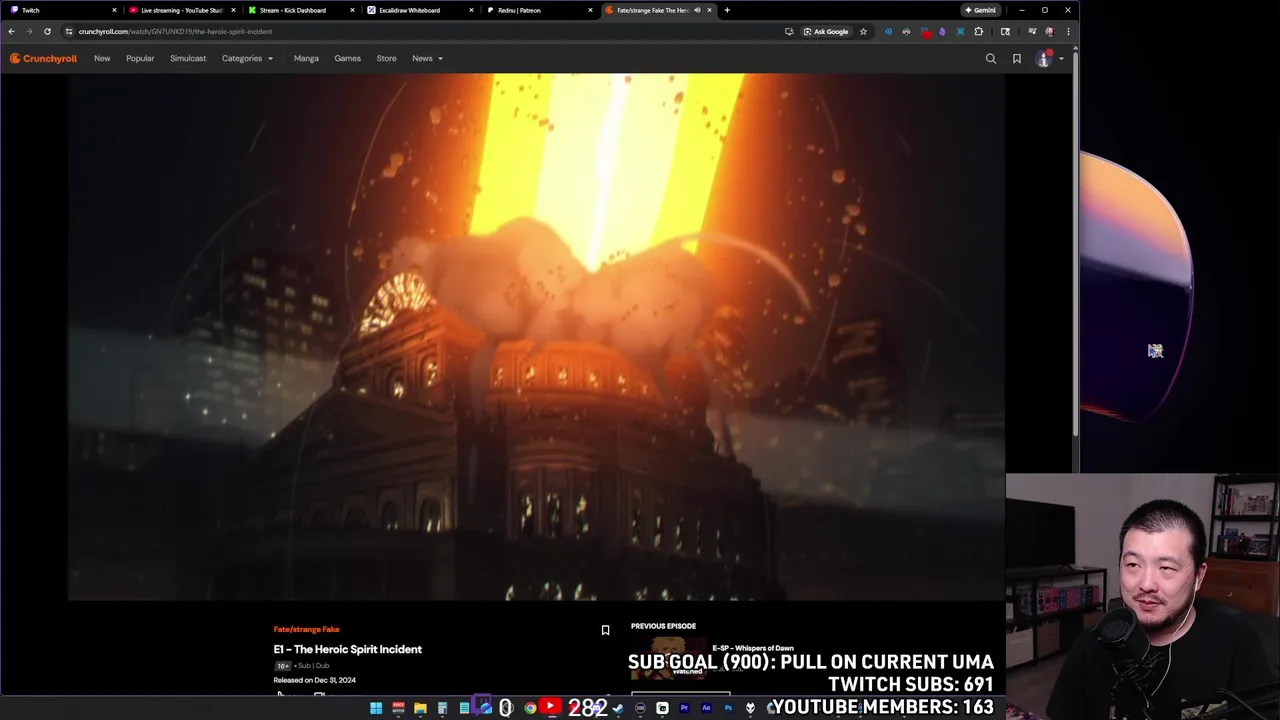This screenshot has width=1280, height=720.
Task: Open a new browser tab
Action: coord(727,10)
